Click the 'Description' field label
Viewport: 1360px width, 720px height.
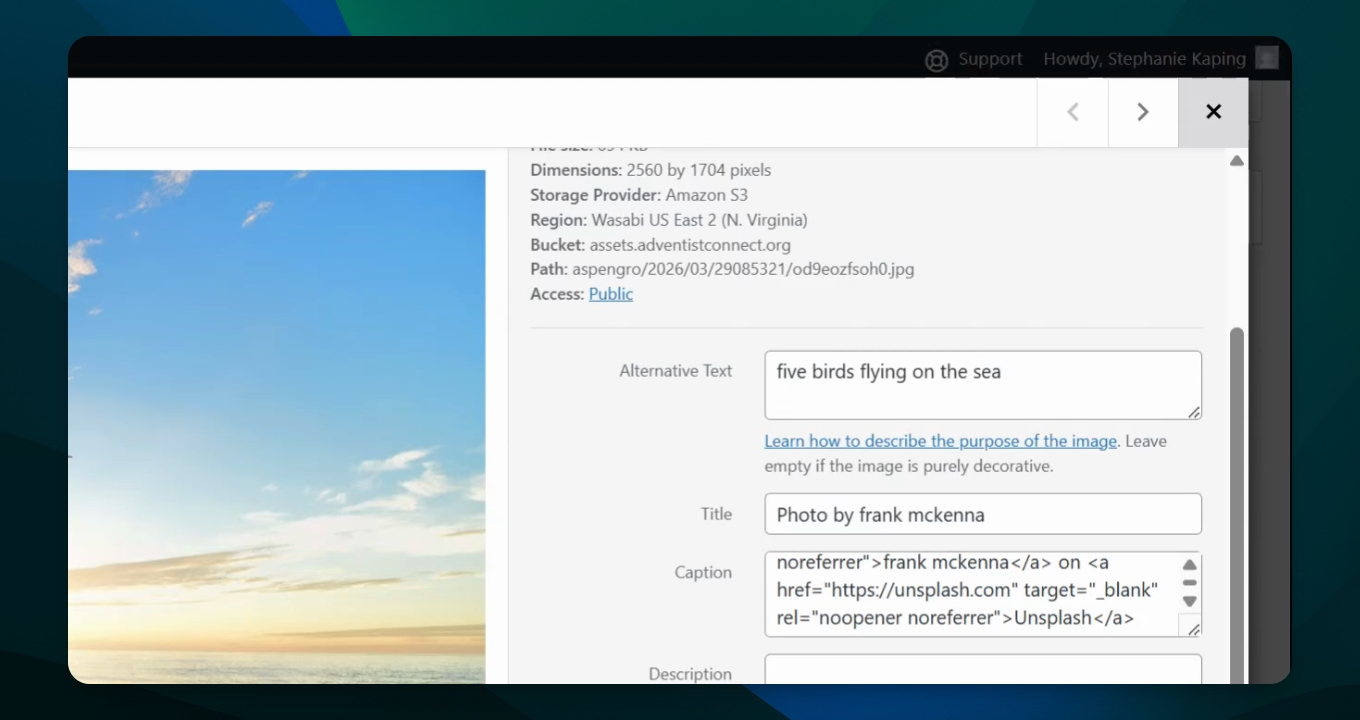click(x=690, y=674)
